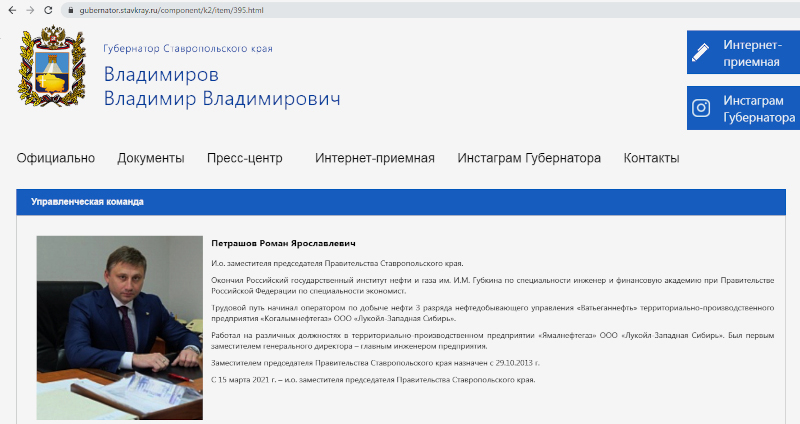Click the browser back arrow
The width and height of the screenshot is (800, 424).
(13, 10)
